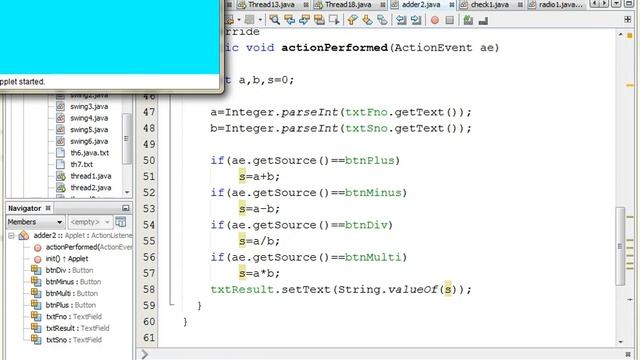
Task: Select txtSno TextField in Navigator
Action: coord(73,340)
